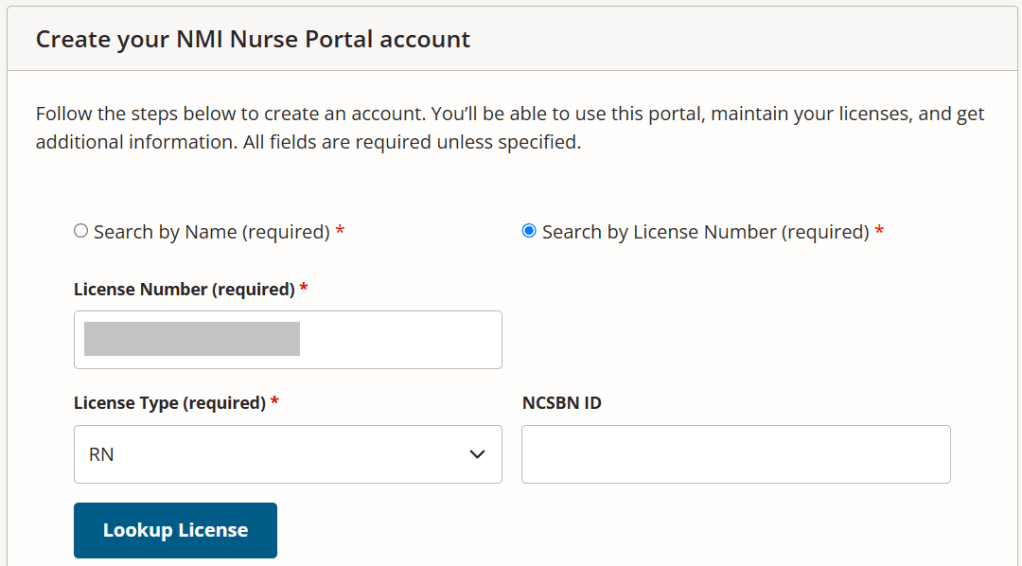
Task: Click the 'Search by Name (required)' label text
Action: click(211, 232)
